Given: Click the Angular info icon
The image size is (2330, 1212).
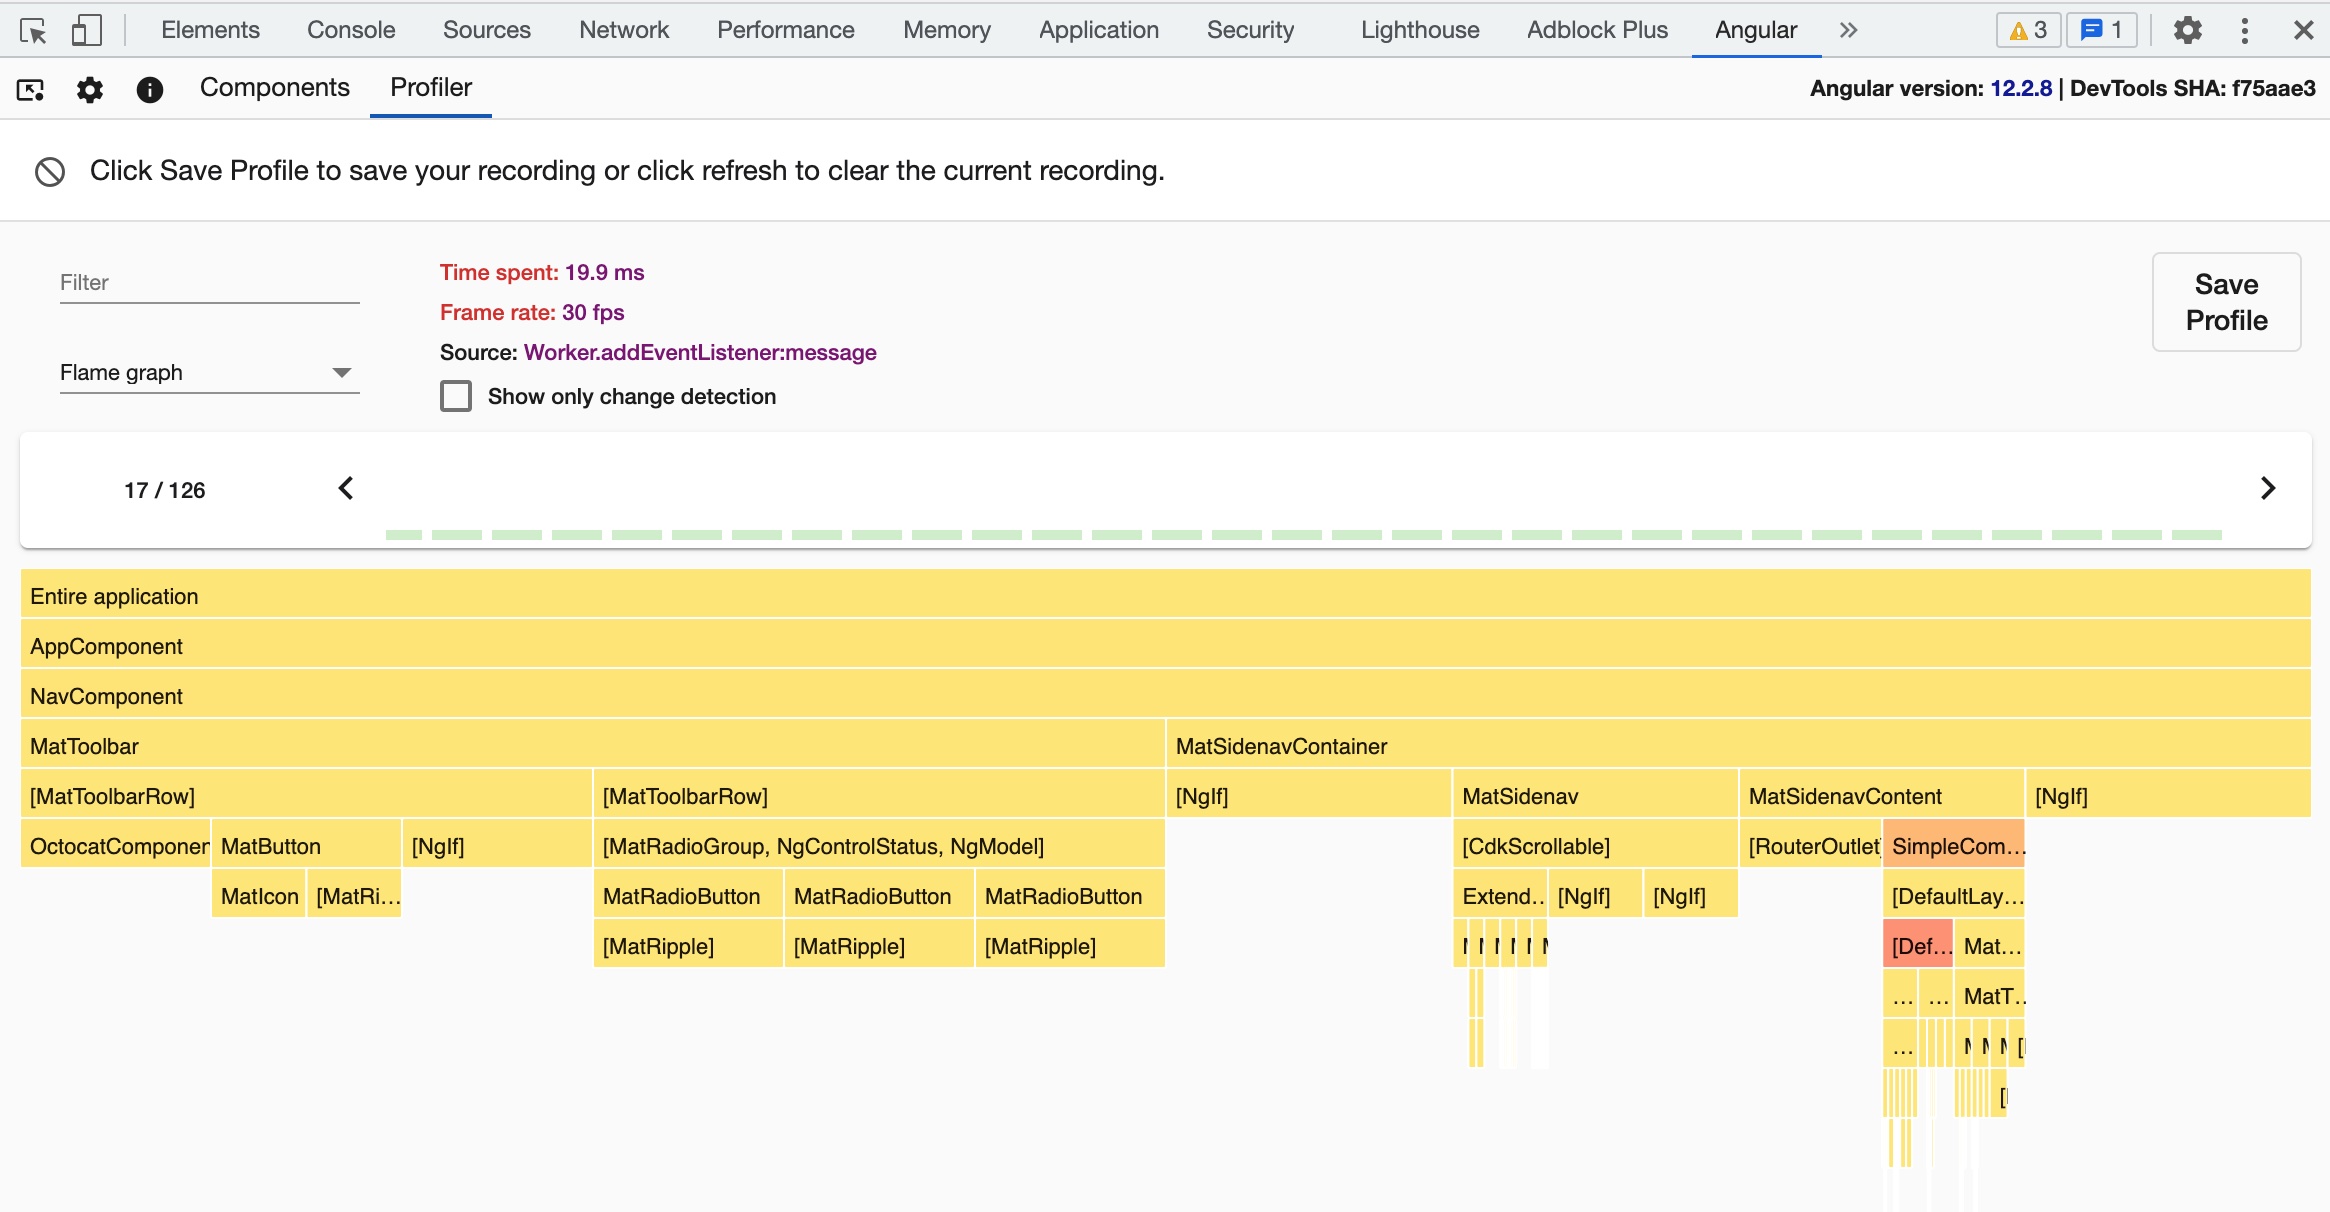Looking at the screenshot, I should click(x=150, y=90).
